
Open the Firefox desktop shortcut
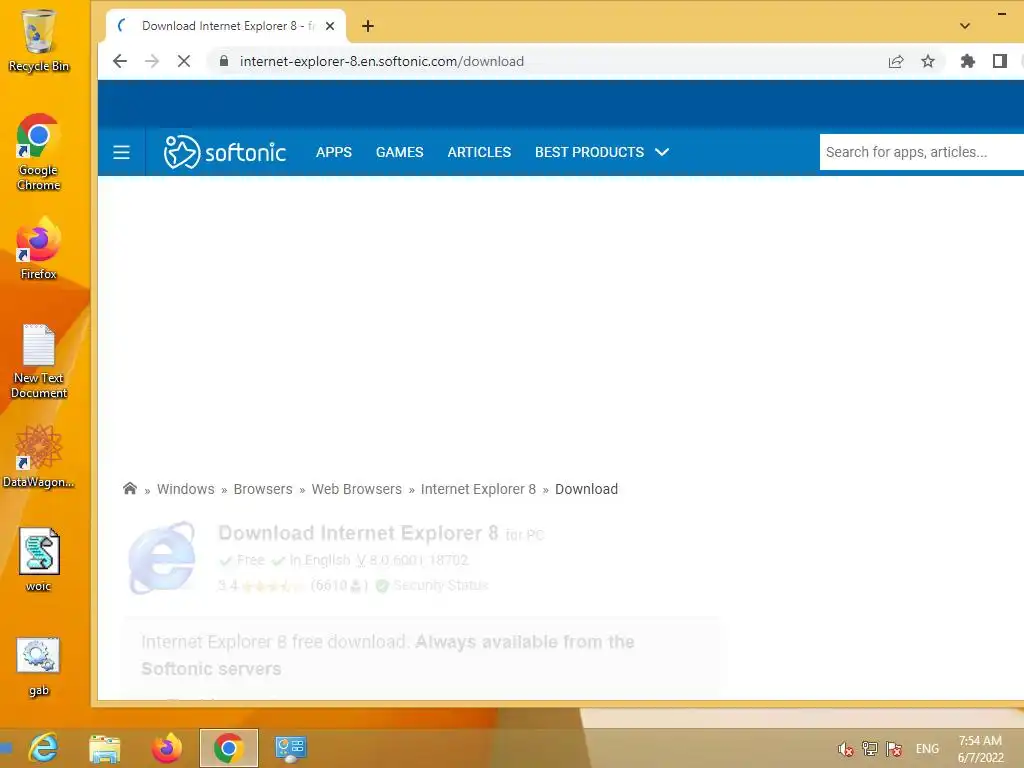point(39,249)
